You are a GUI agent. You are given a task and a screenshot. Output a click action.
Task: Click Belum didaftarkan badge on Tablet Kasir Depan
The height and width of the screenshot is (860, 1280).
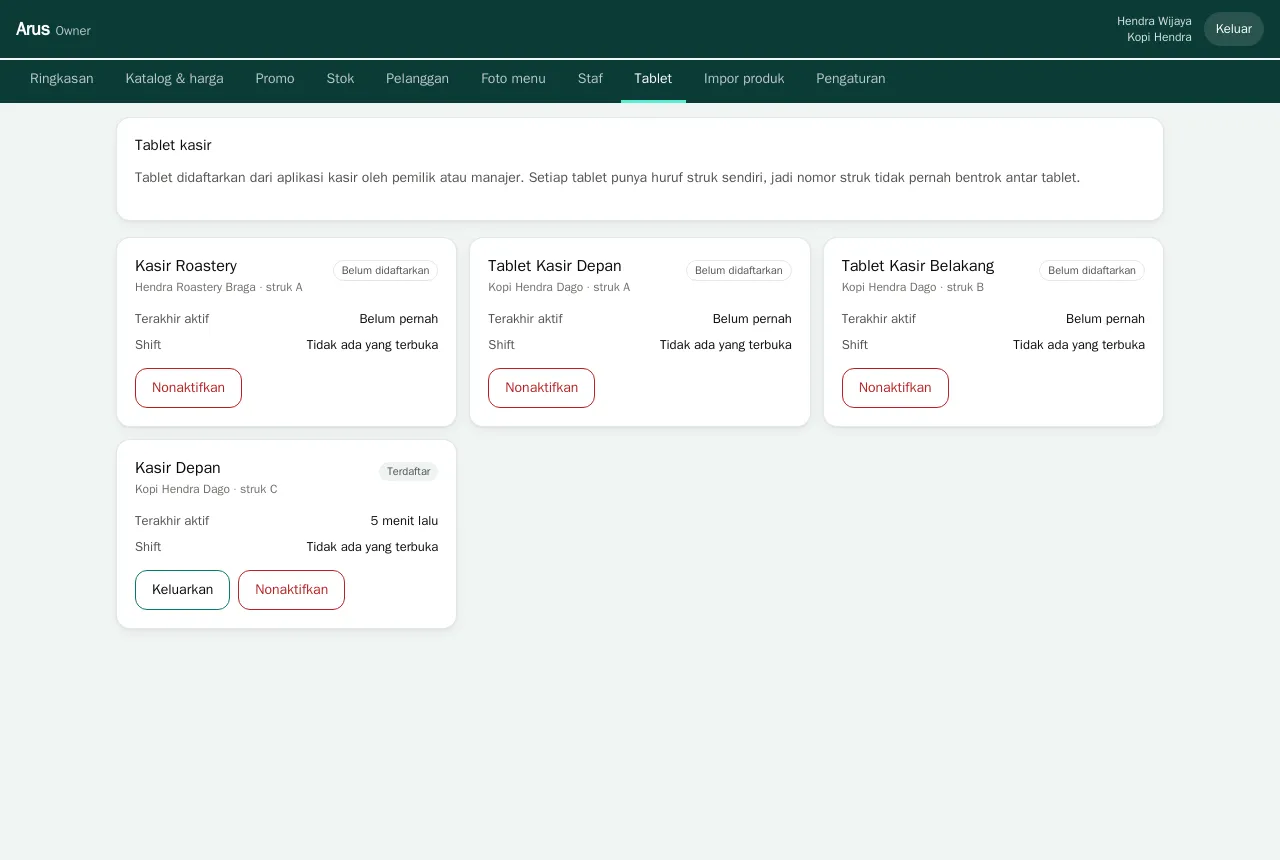click(x=739, y=270)
